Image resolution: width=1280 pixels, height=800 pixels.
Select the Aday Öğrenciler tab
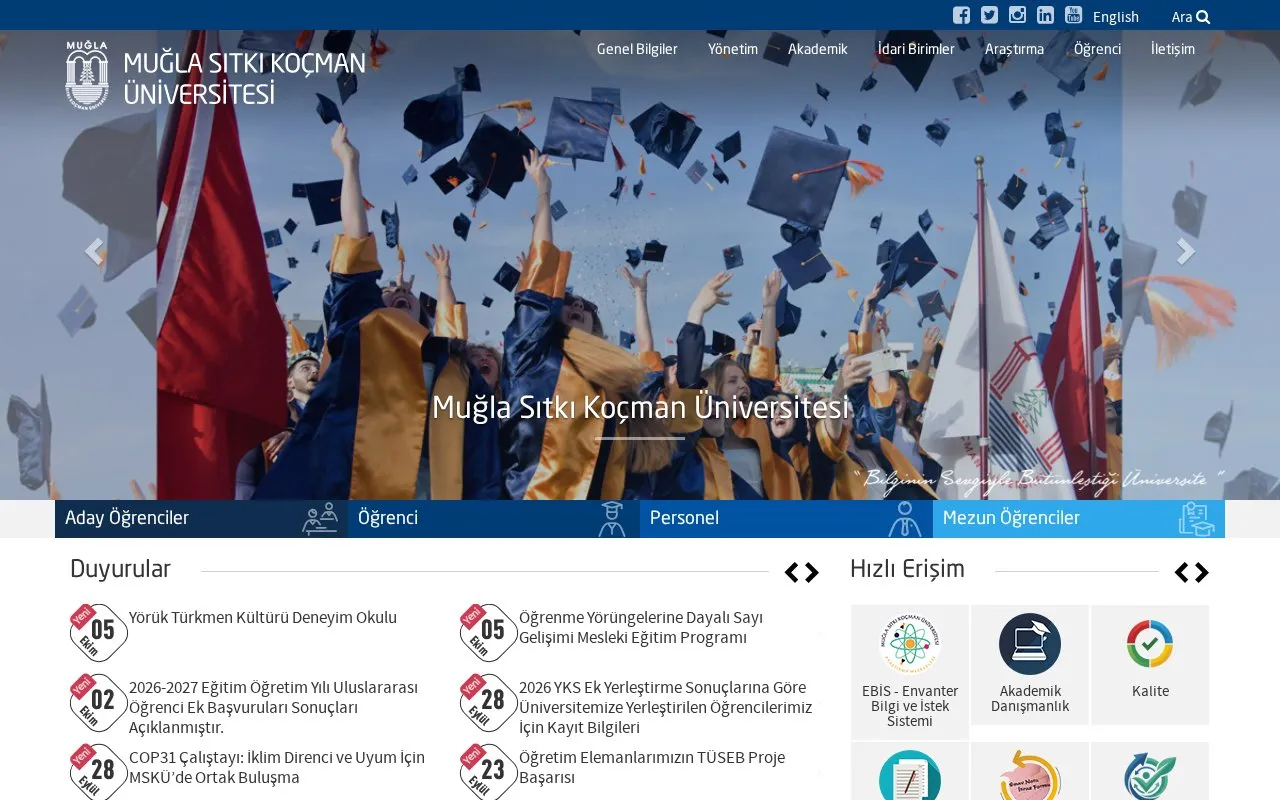(201, 519)
